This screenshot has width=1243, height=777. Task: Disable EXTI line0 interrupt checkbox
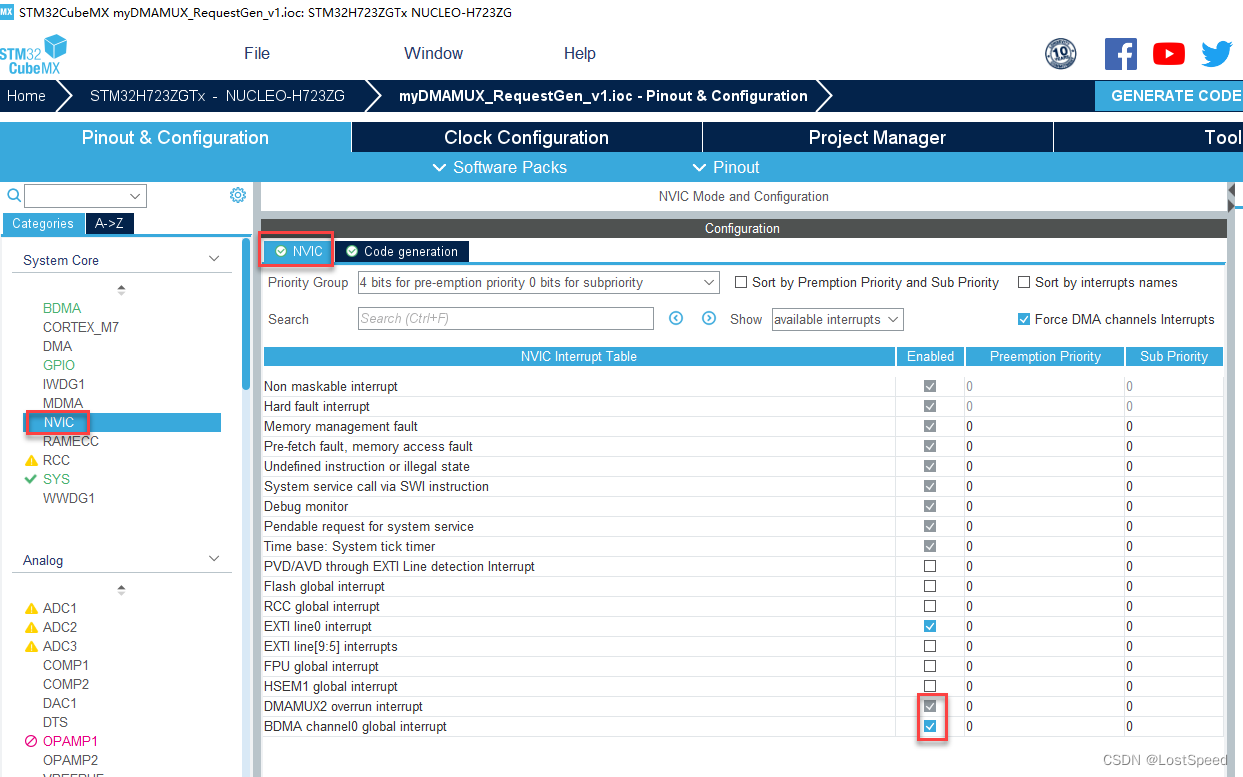tap(930, 626)
